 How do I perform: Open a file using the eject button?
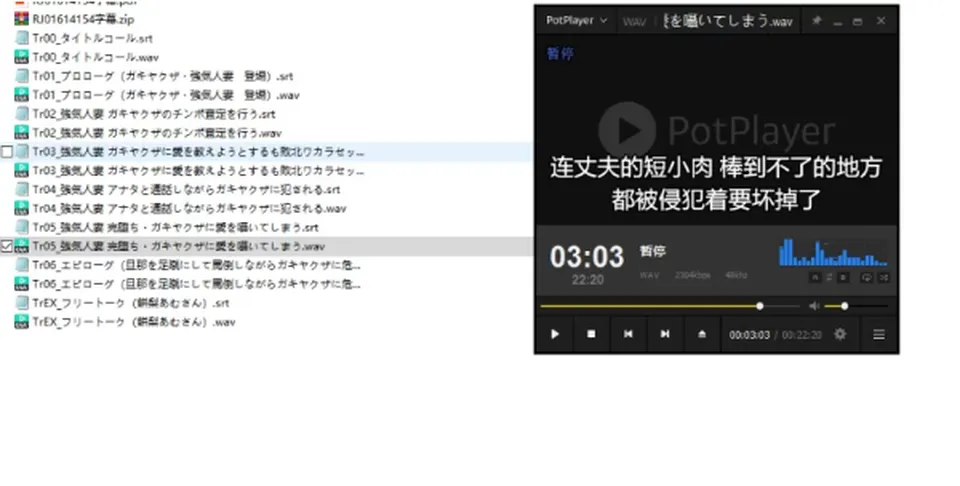coord(702,334)
